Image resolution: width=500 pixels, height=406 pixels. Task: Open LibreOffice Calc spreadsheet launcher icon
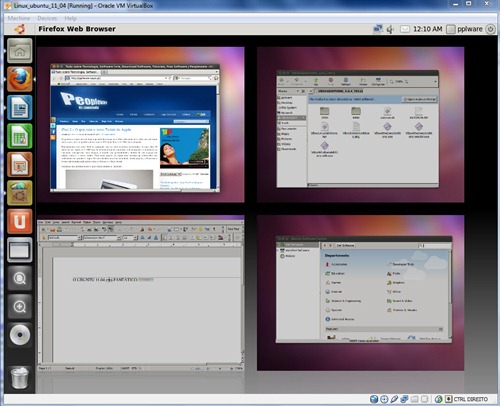pyautogui.click(x=20, y=136)
